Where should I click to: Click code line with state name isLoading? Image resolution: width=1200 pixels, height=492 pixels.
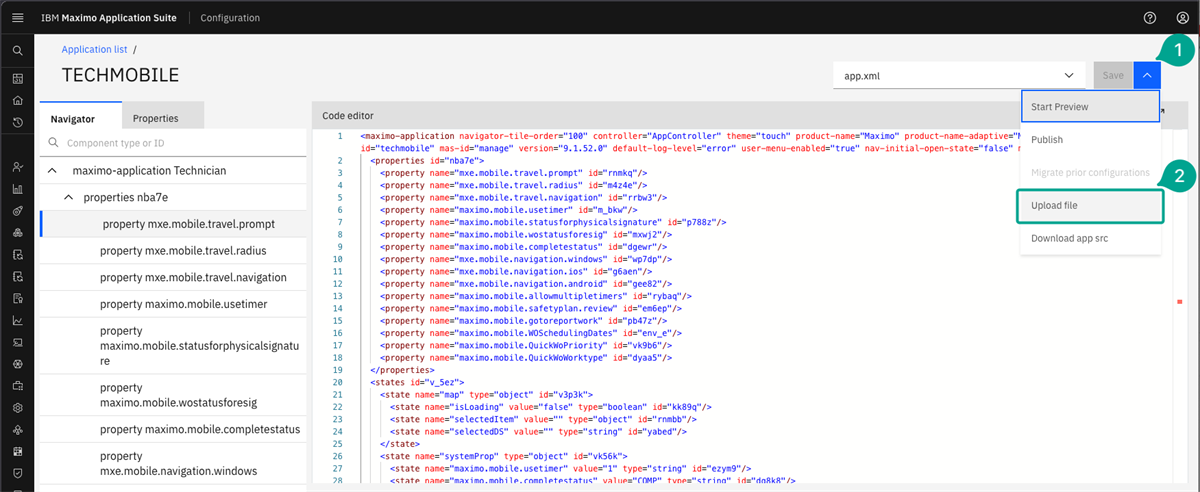(x=551, y=407)
